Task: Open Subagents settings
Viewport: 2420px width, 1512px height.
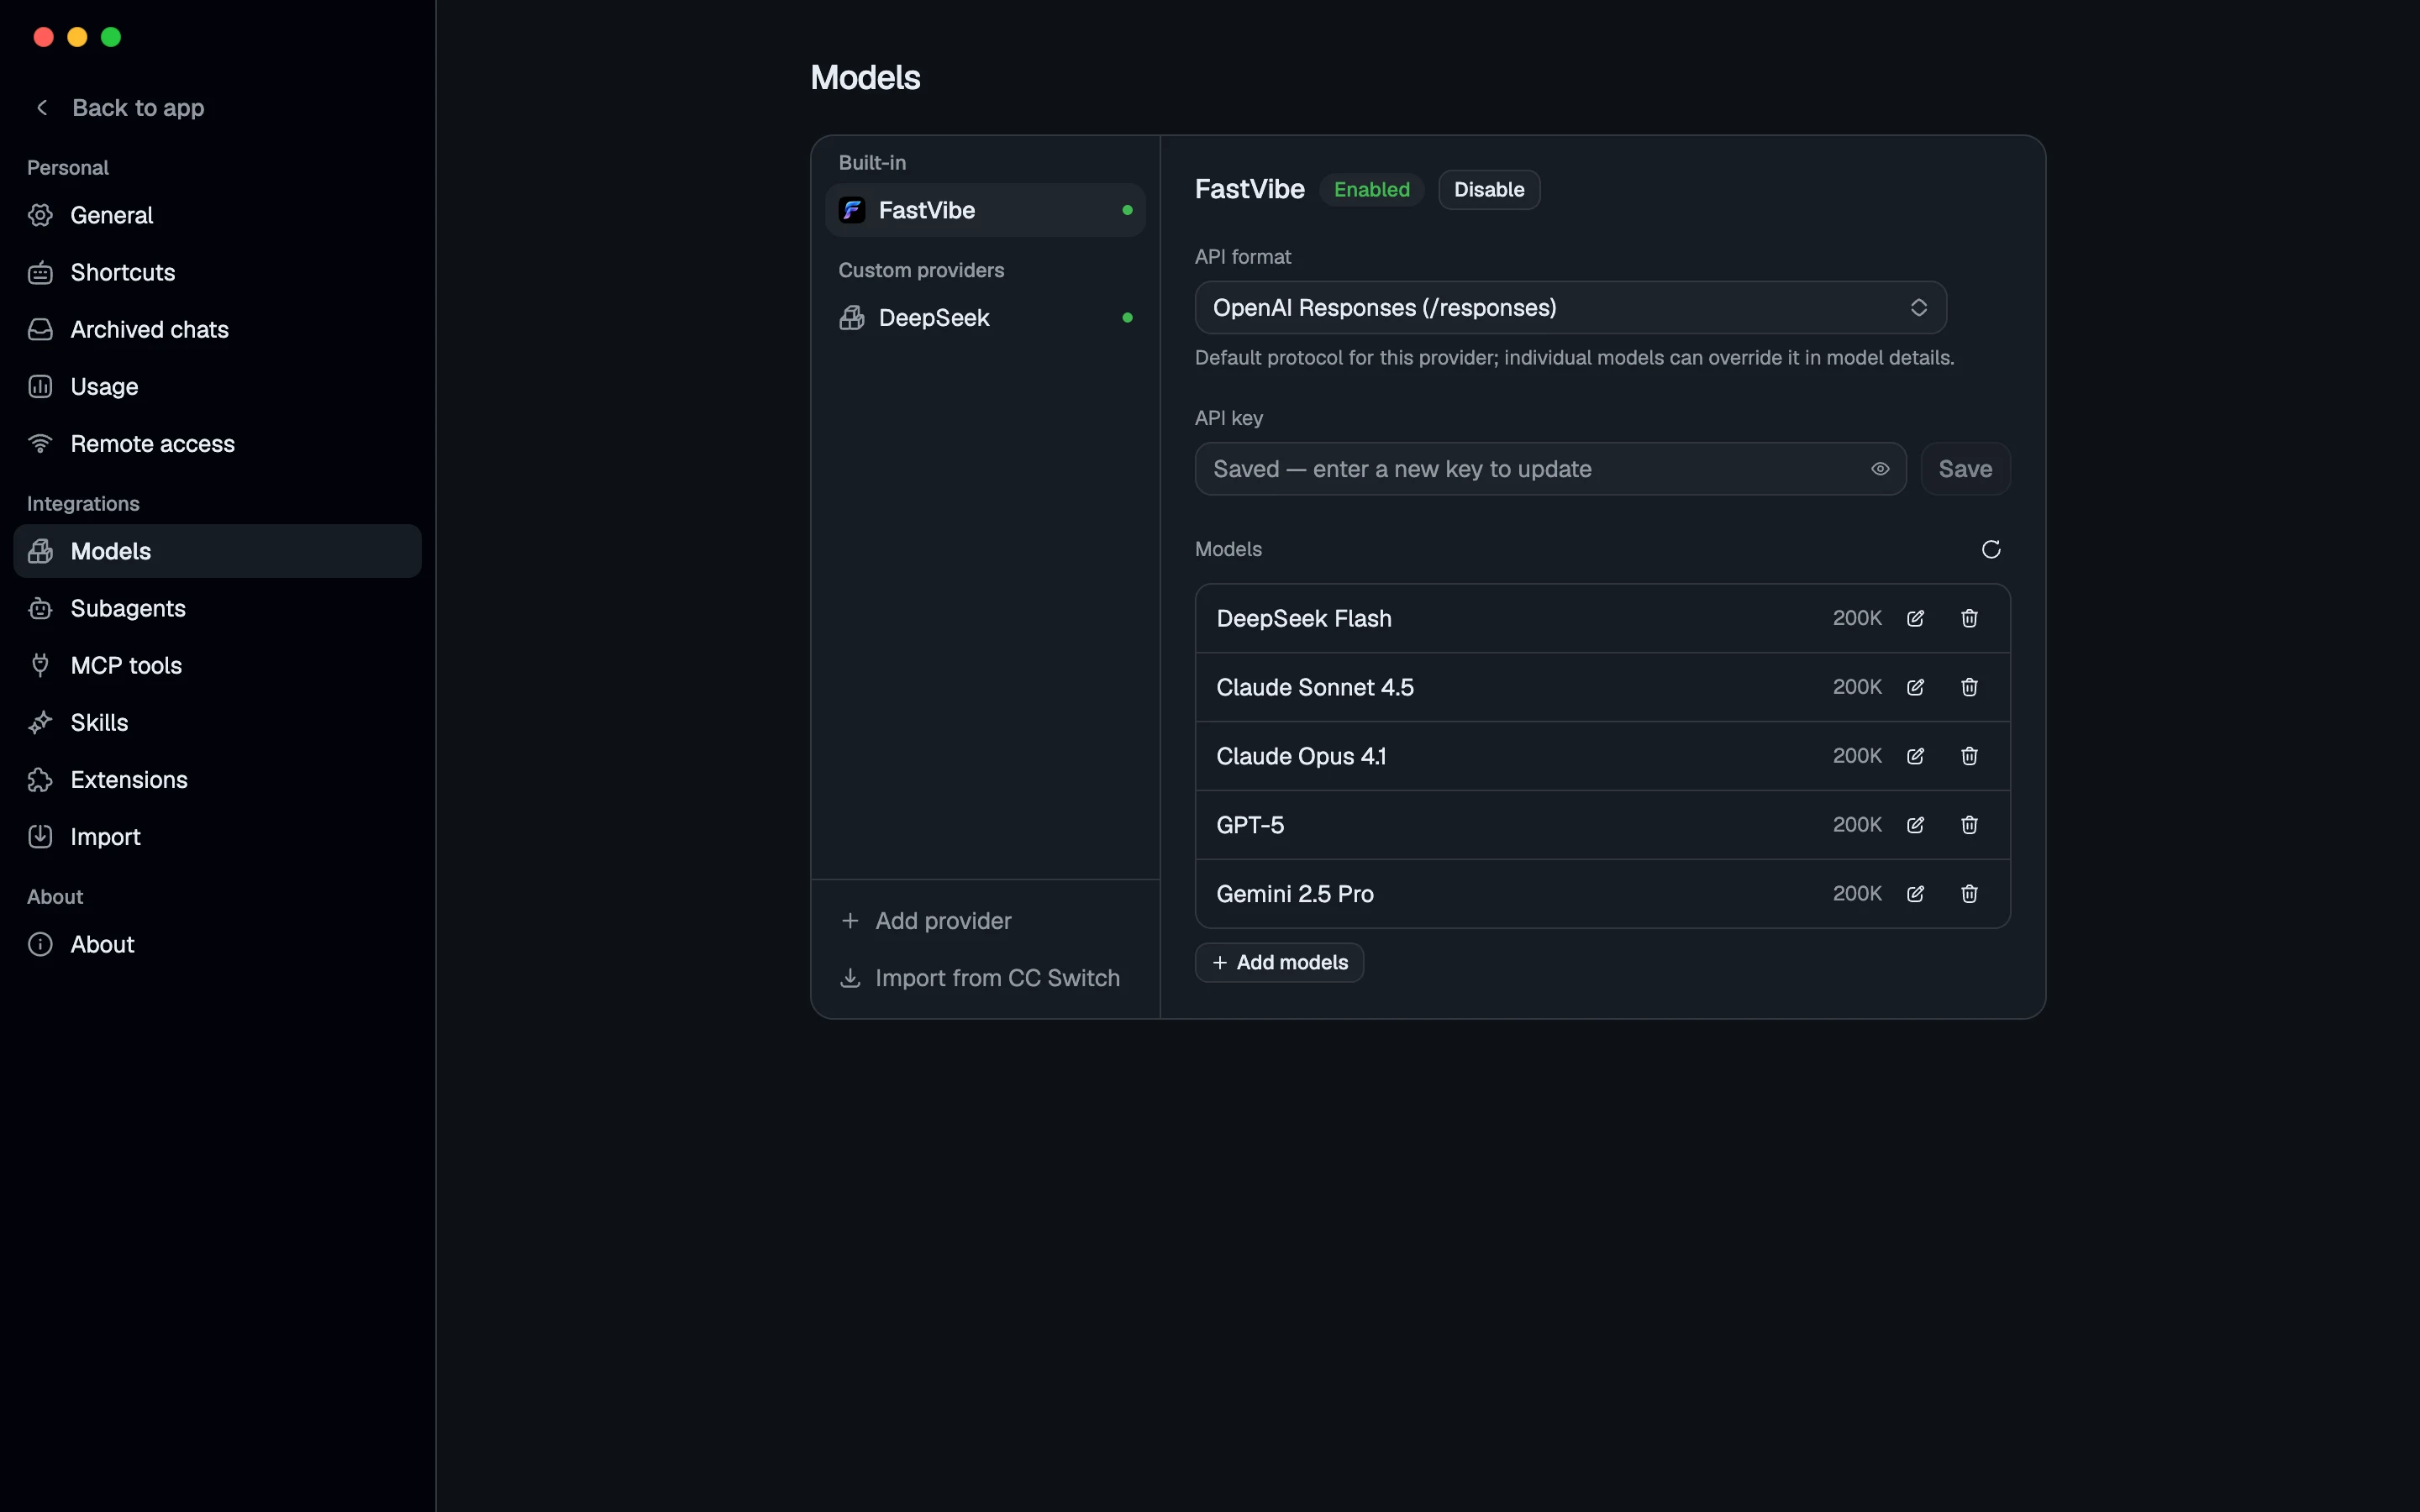Action: tap(217, 608)
